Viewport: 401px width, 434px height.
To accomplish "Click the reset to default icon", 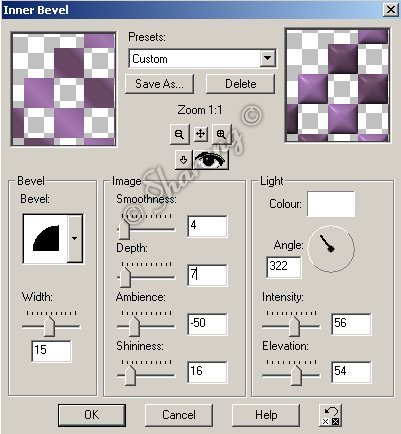I will tap(330, 415).
